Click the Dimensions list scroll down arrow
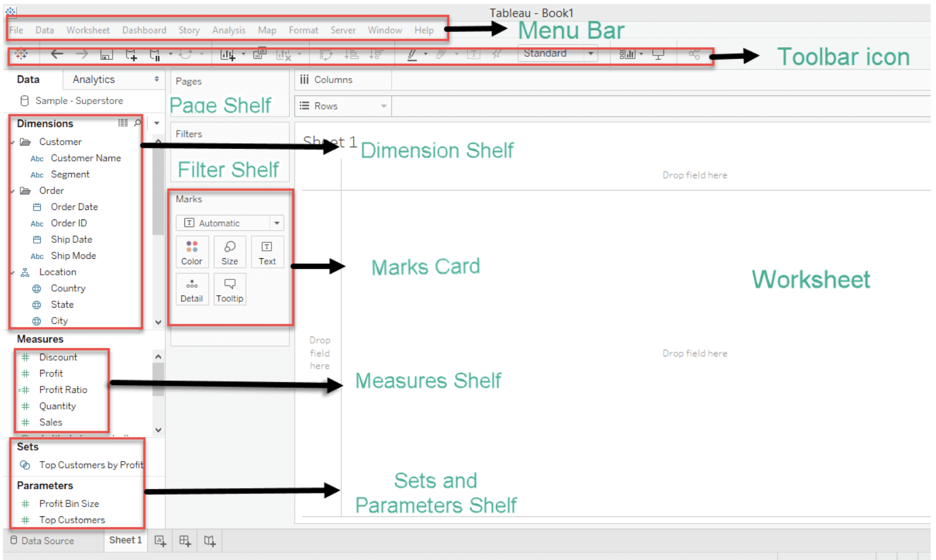The image size is (936, 560). click(x=158, y=322)
